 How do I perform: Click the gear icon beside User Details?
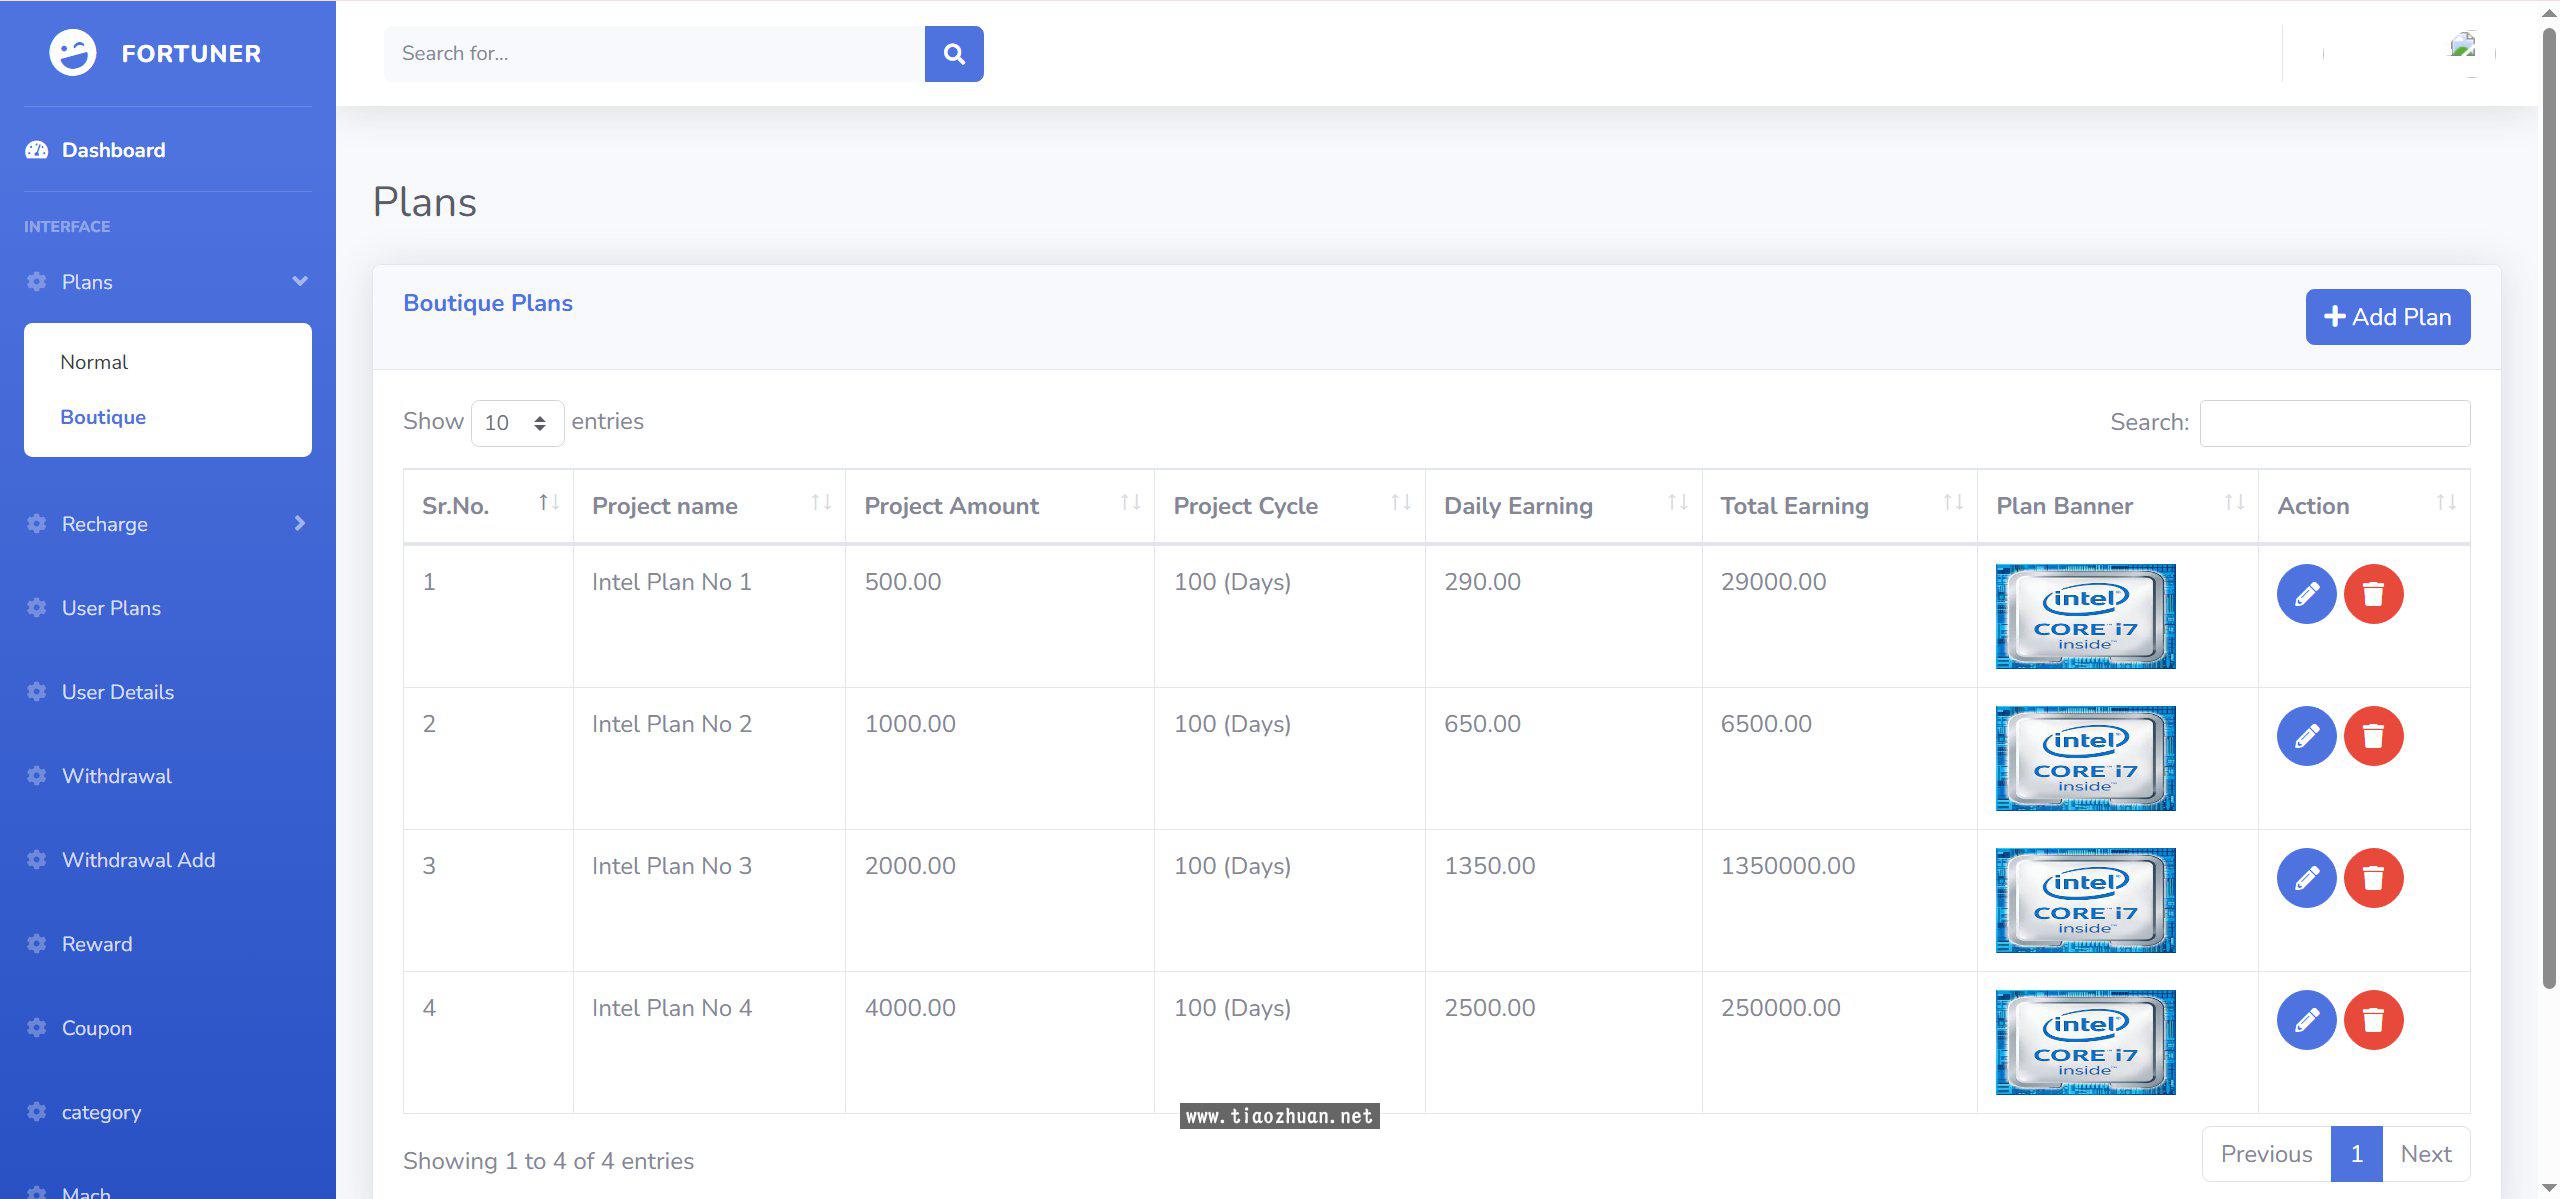tap(37, 692)
